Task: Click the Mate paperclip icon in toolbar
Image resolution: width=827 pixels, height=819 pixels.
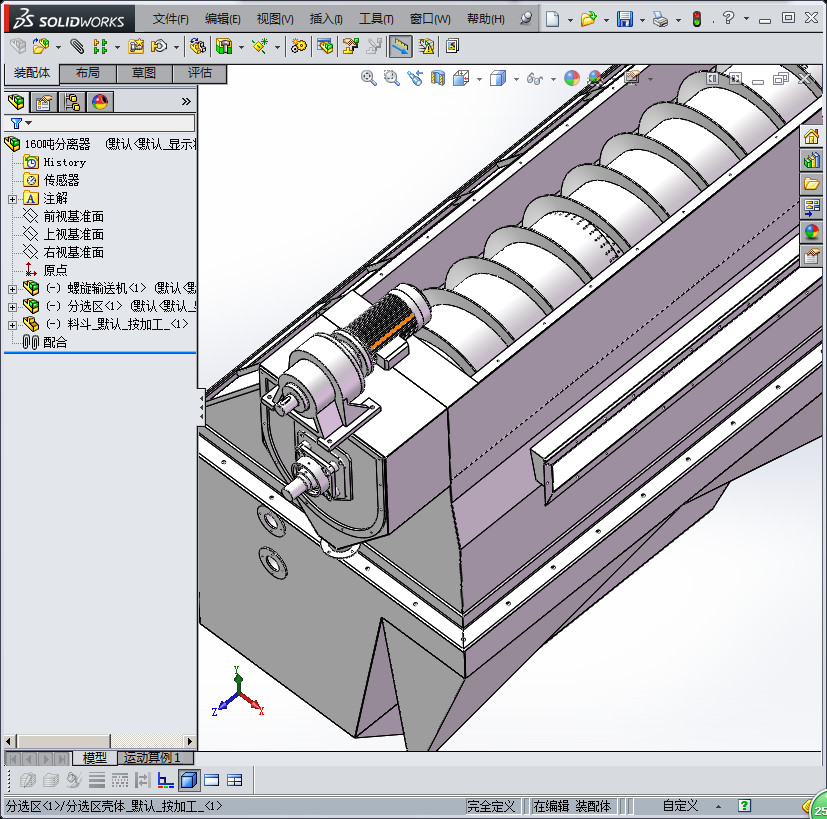Action: (78, 46)
